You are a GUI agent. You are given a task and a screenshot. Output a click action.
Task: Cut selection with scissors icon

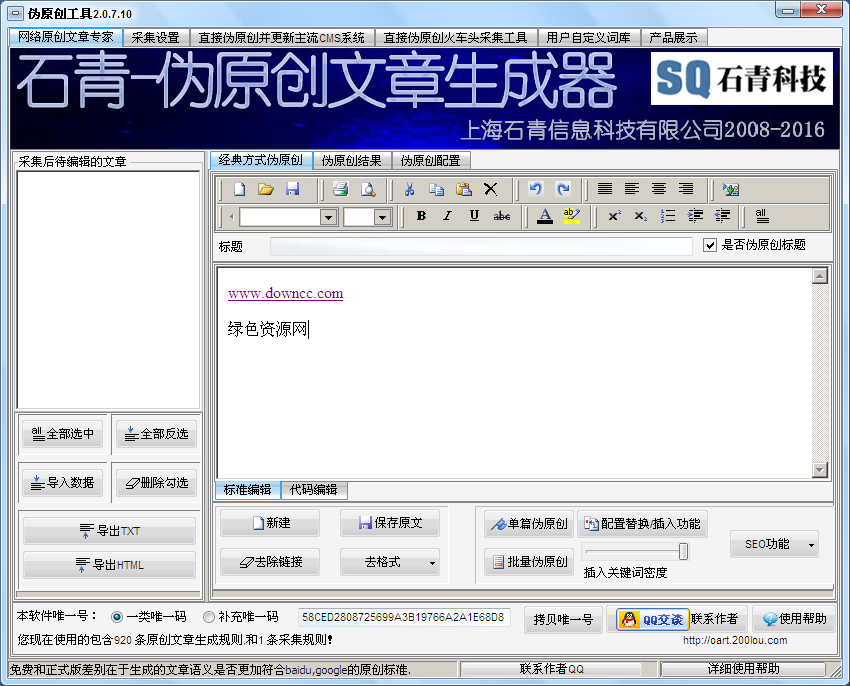pos(409,189)
